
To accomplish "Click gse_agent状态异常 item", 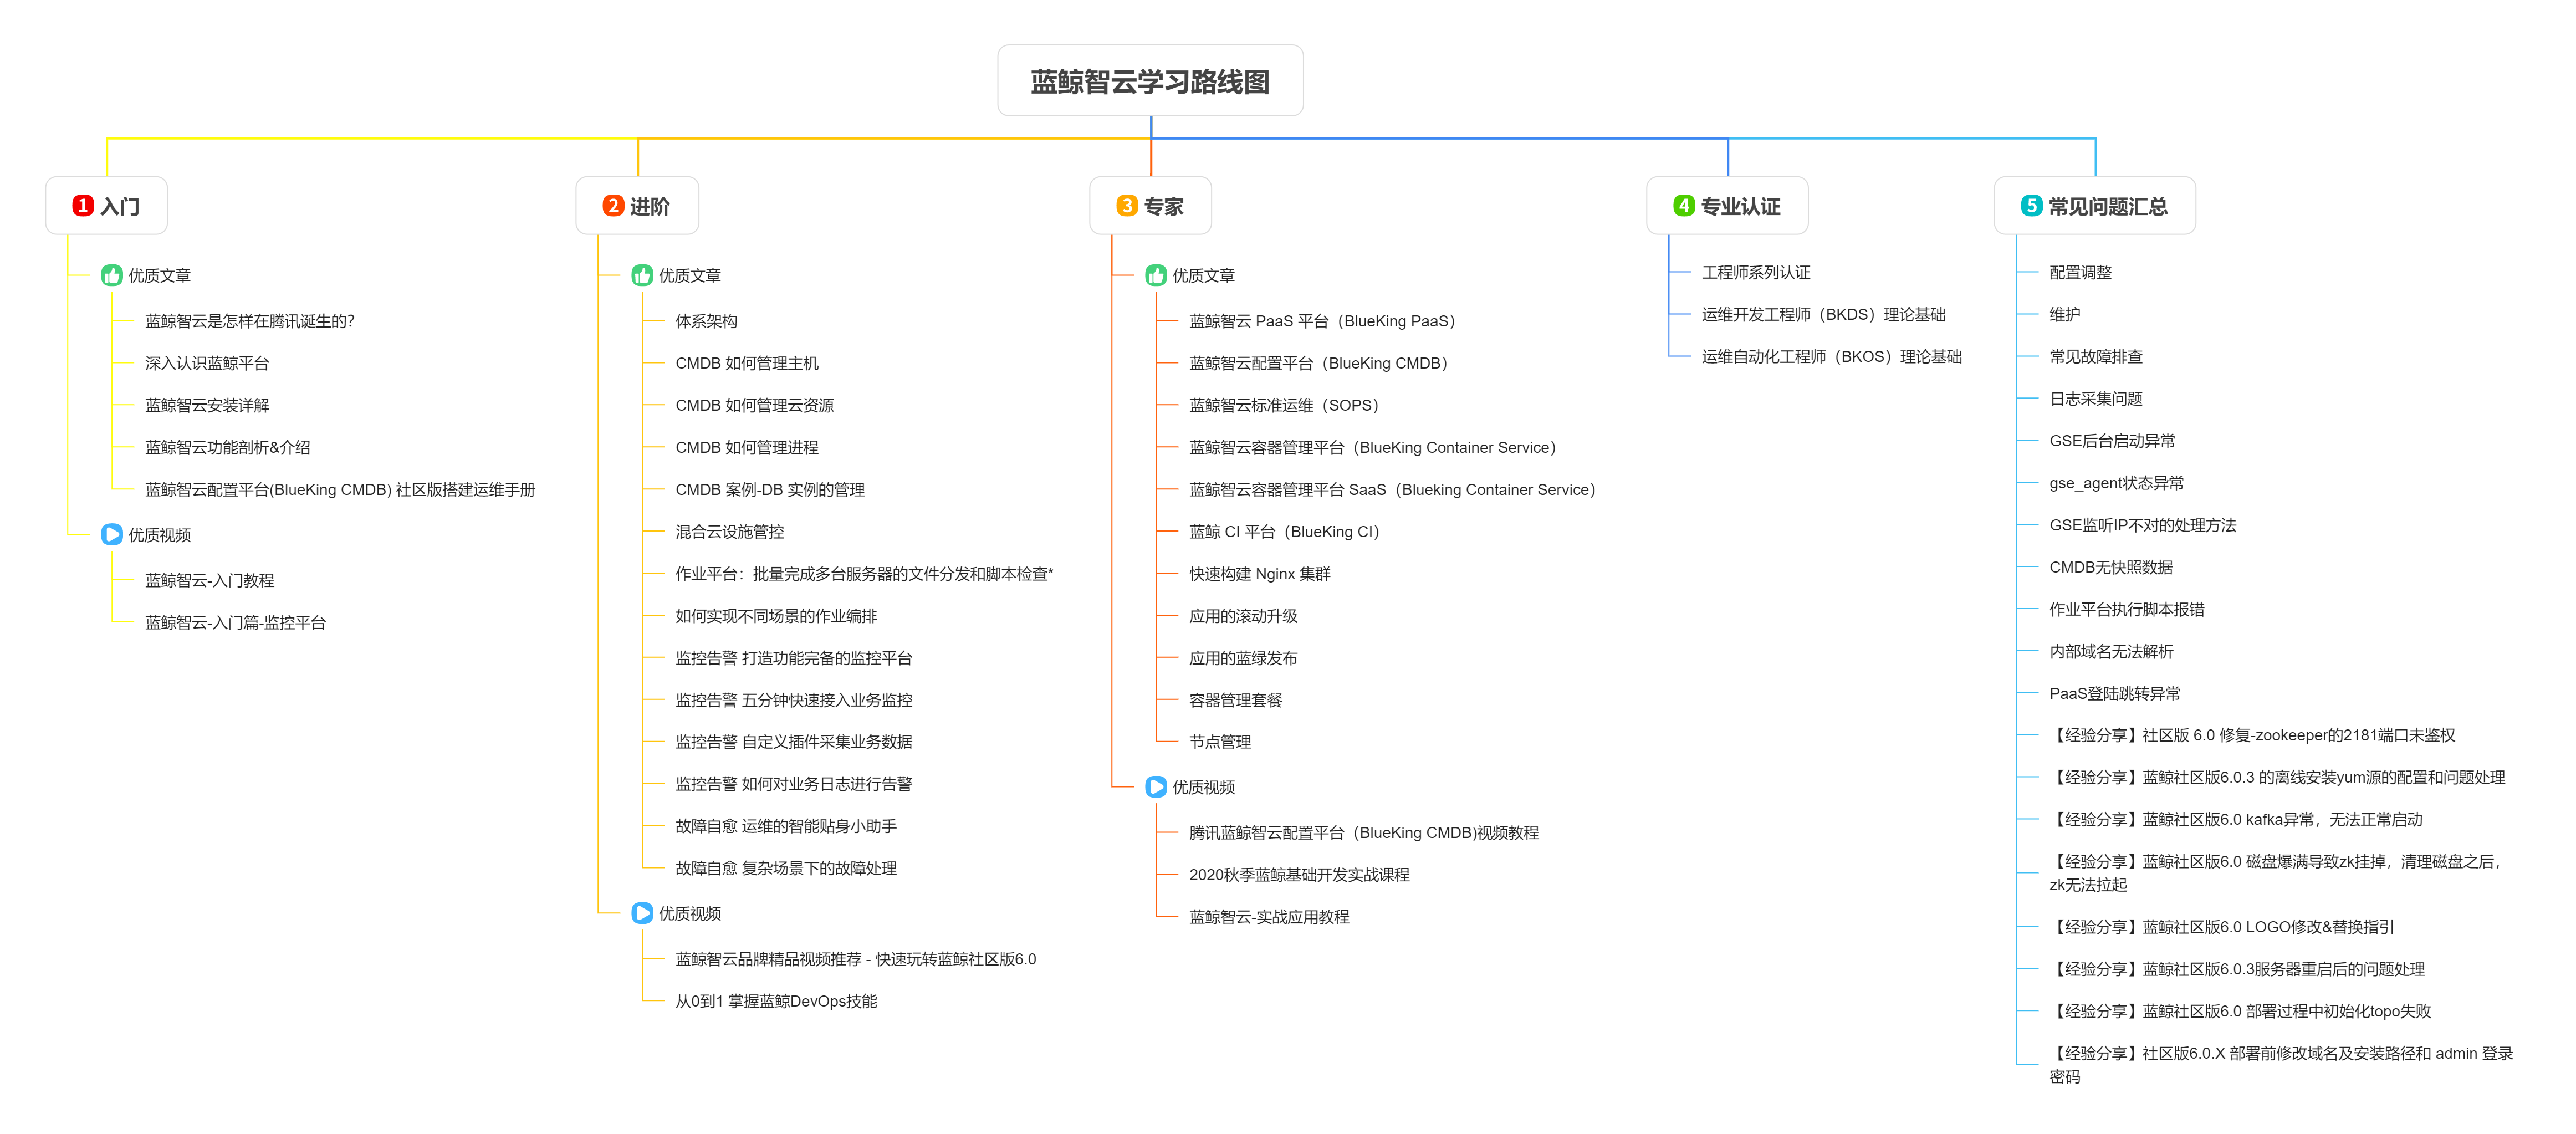I will tap(2117, 483).
